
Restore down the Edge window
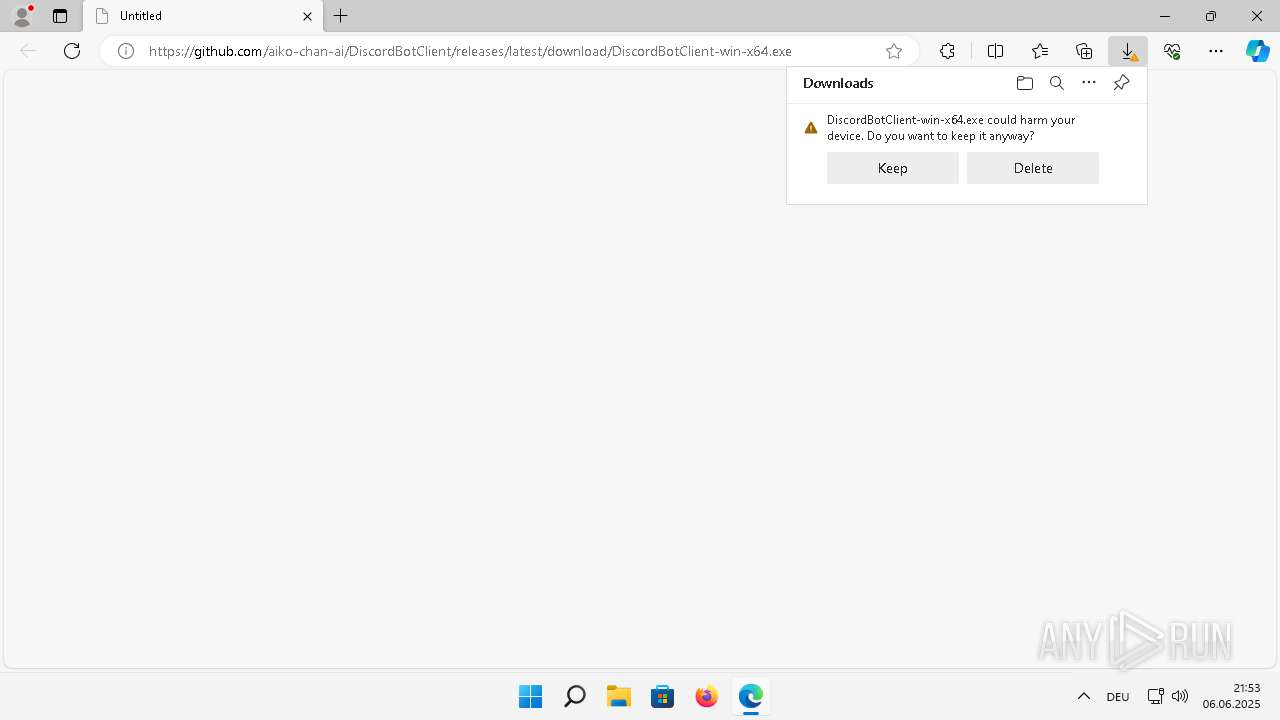click(x=1211, y=16)
